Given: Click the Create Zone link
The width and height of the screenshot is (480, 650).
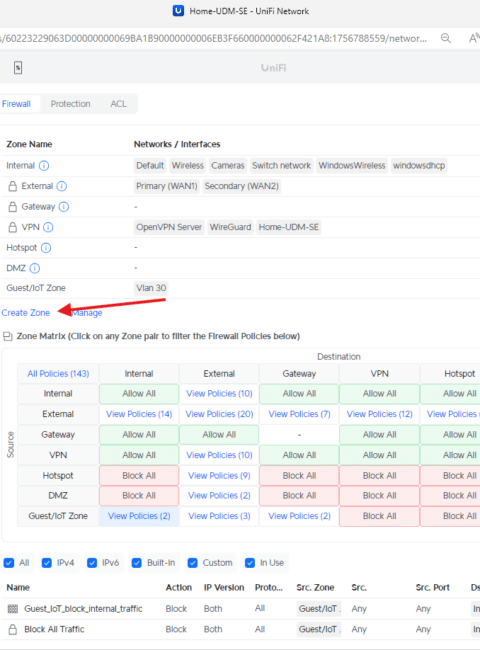Looking at the screenshot, I should [26, 313].
